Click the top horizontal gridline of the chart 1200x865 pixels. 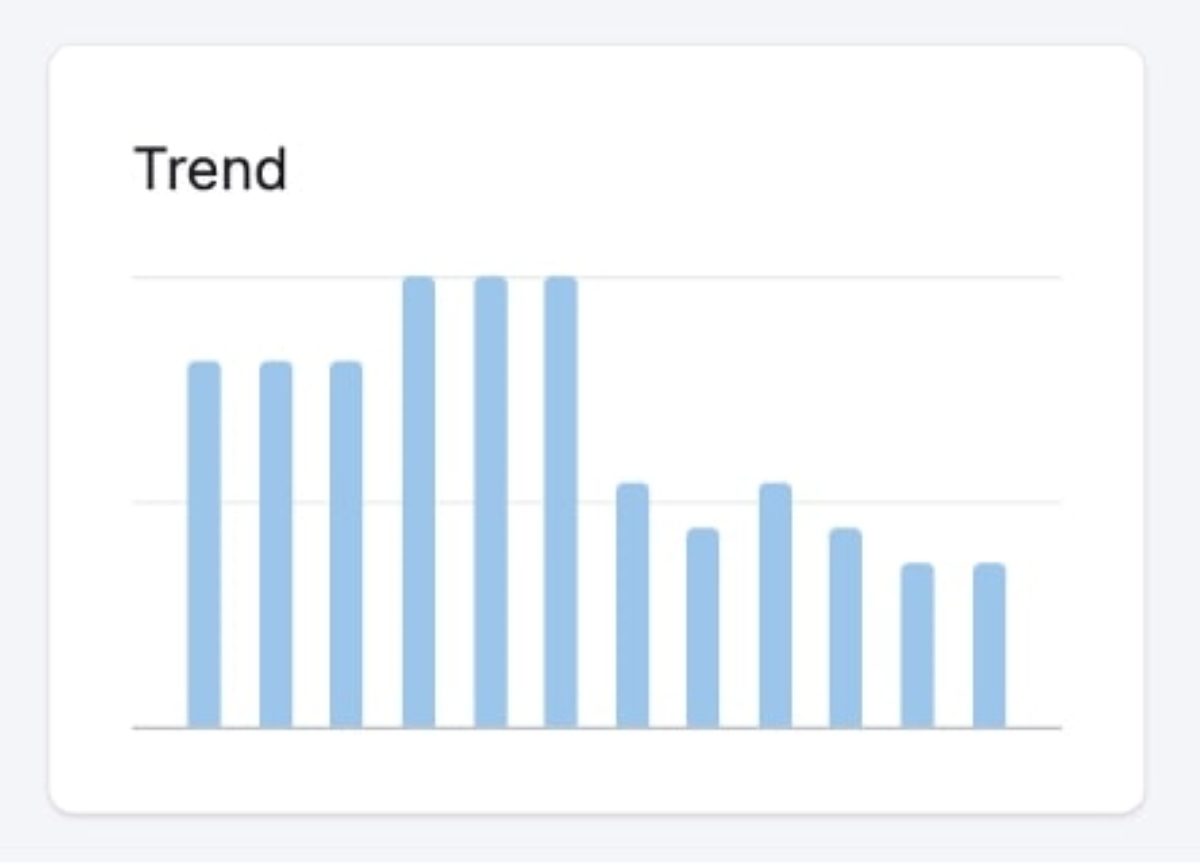tap(800, 277)
